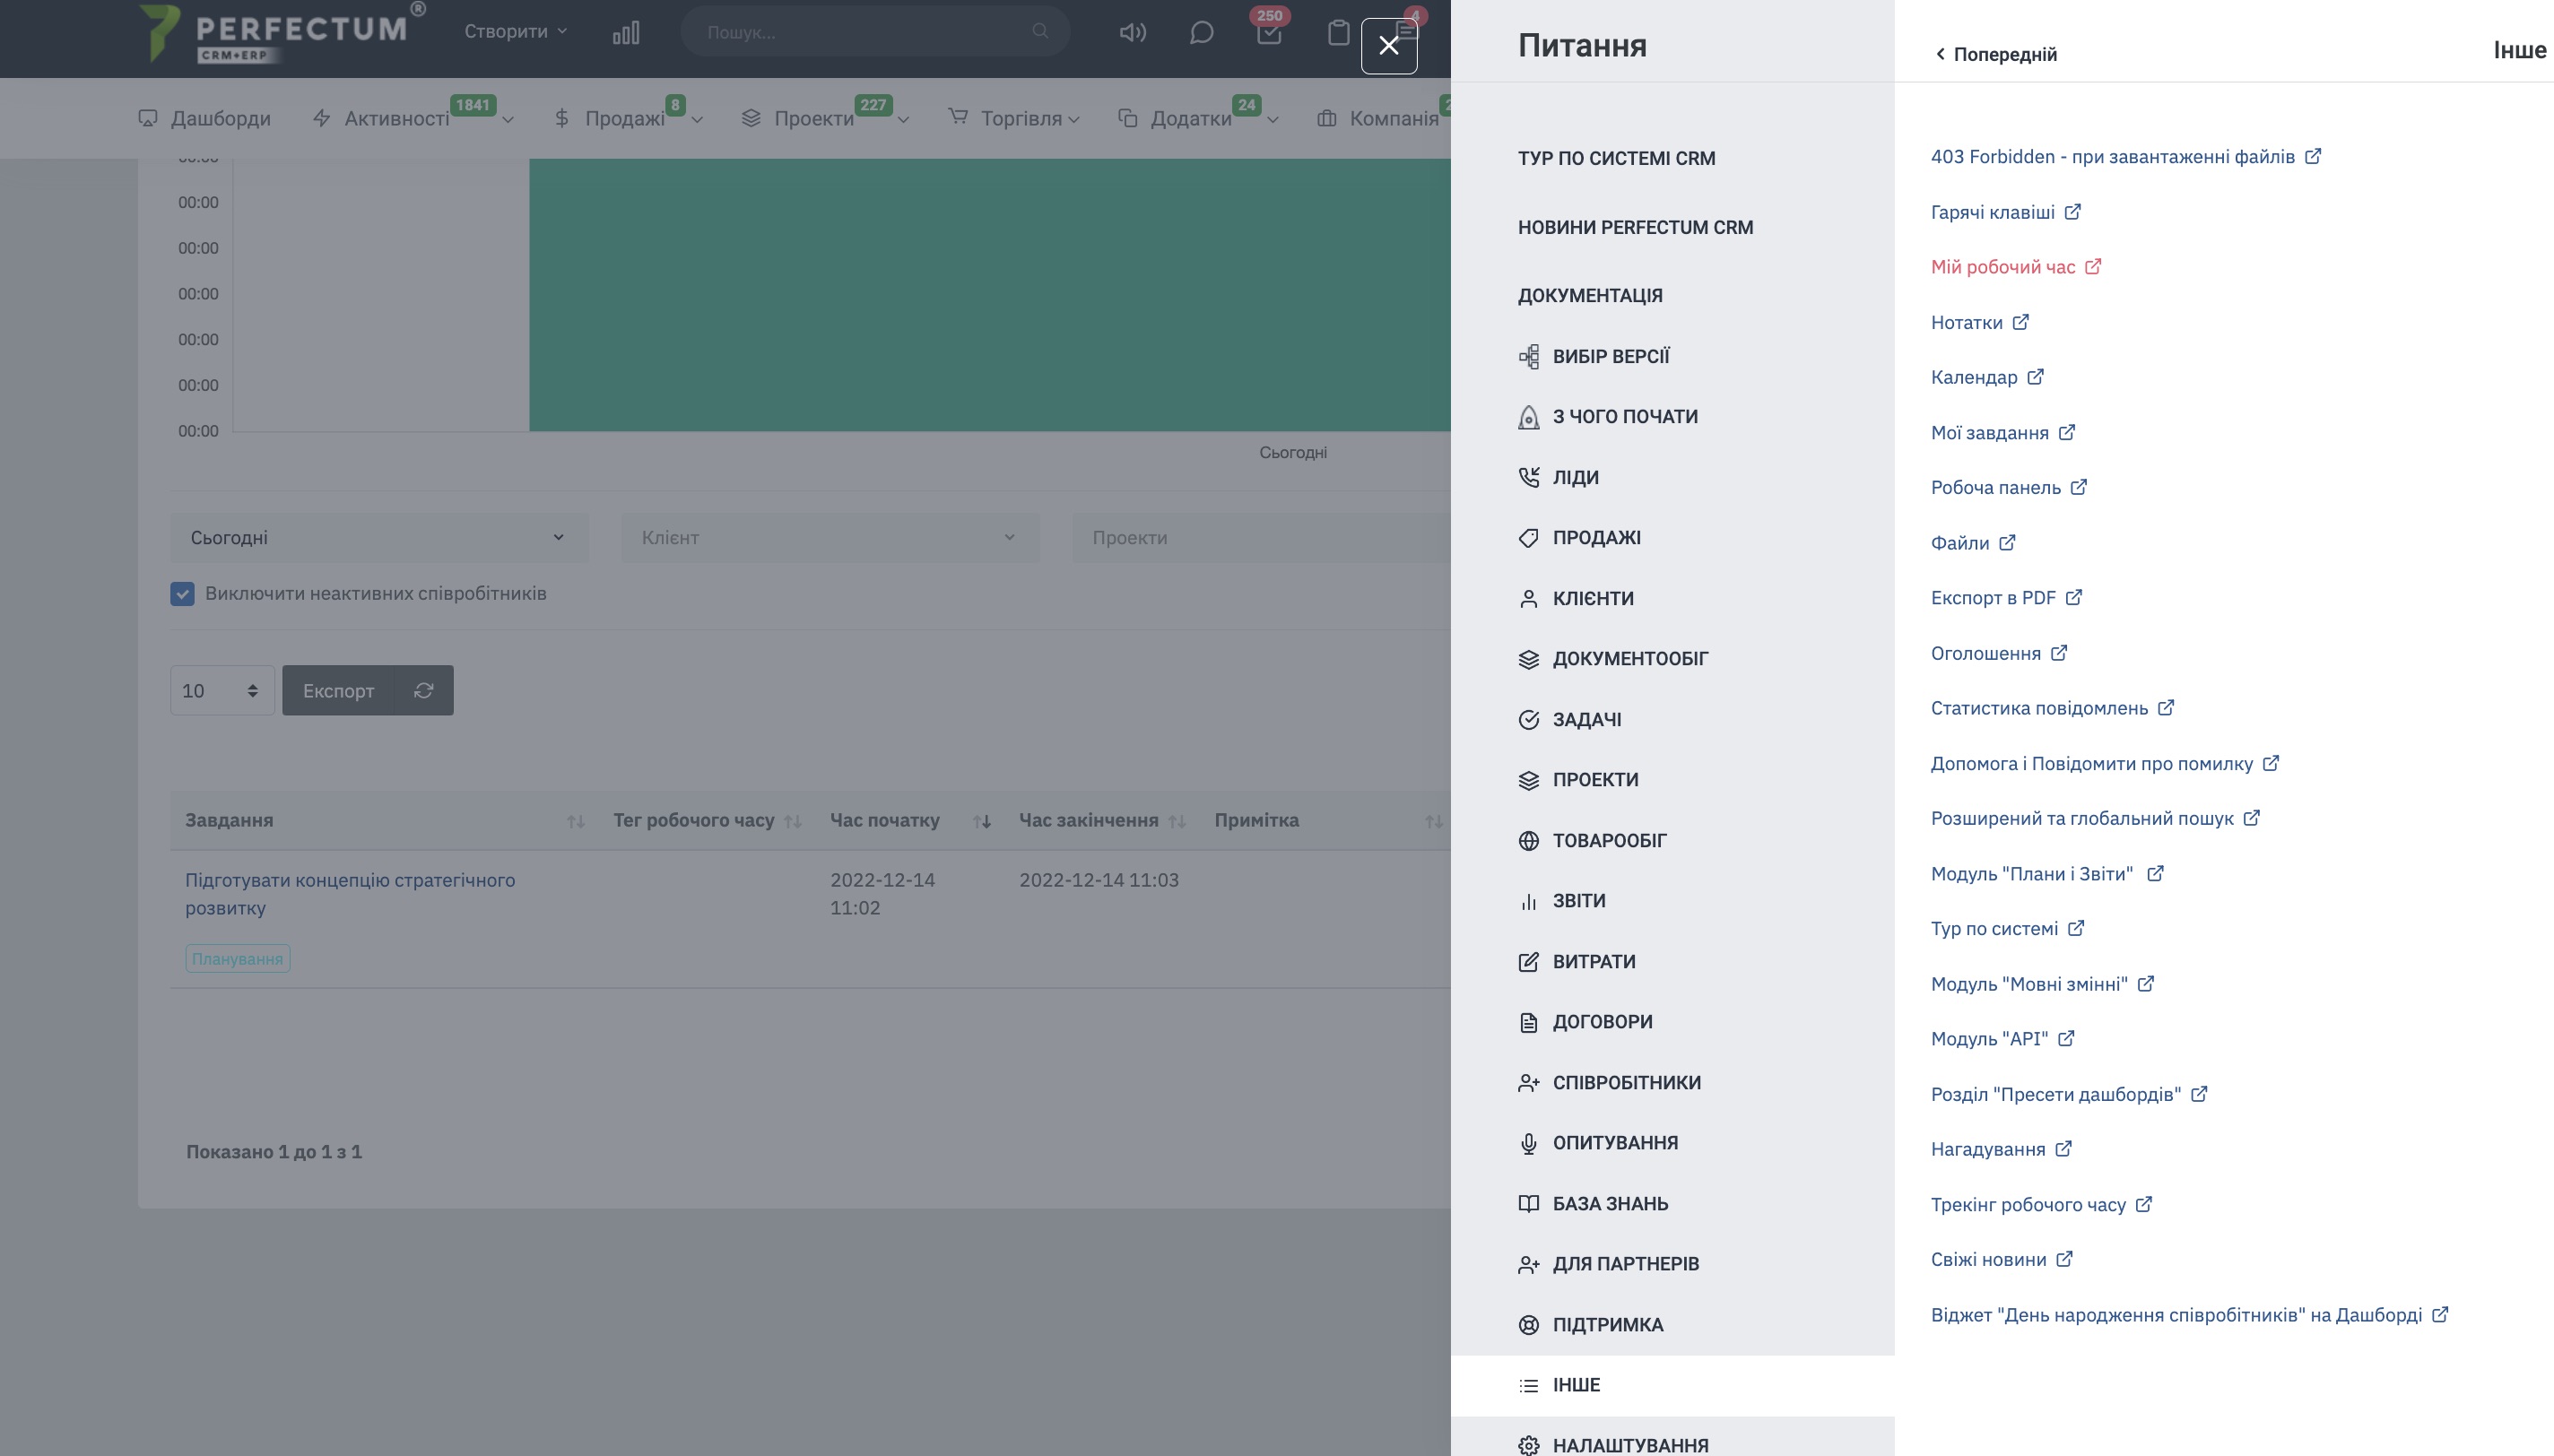Screen dimensions: 2554x1456
Task: Open external link icon beside Гарячі клавіші
Action: pyautogui.click(x=2073, y=212)
